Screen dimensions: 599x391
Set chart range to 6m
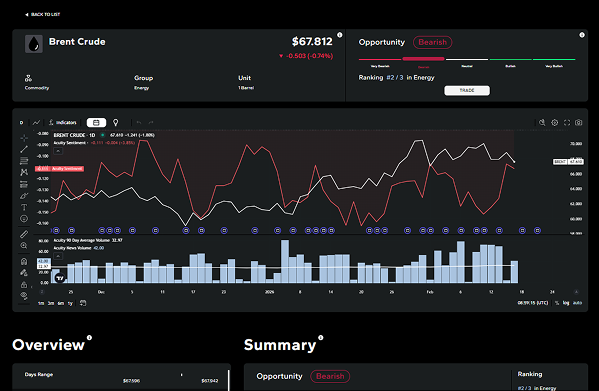pos(61,303)
